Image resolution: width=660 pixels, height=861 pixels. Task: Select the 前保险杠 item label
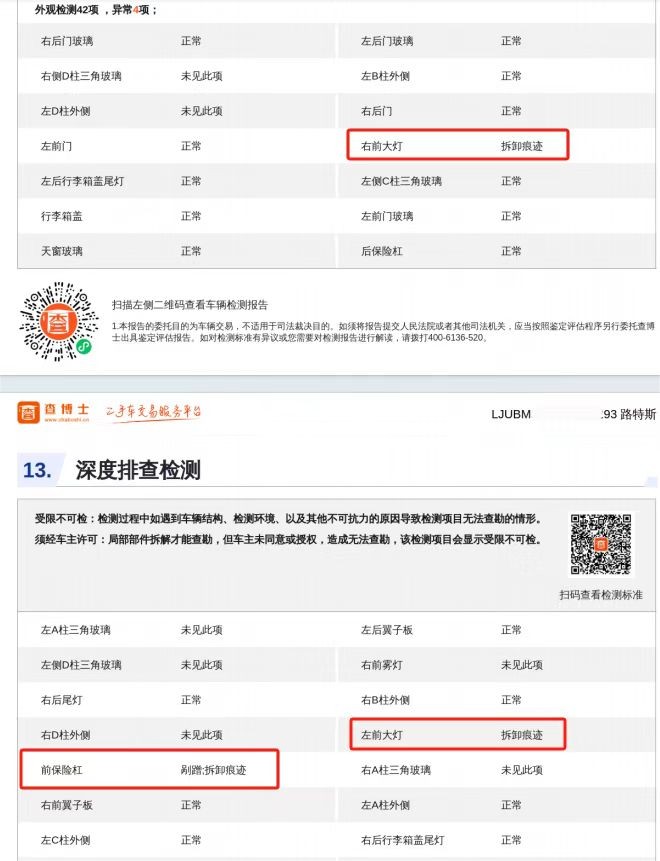pos(61,770)
